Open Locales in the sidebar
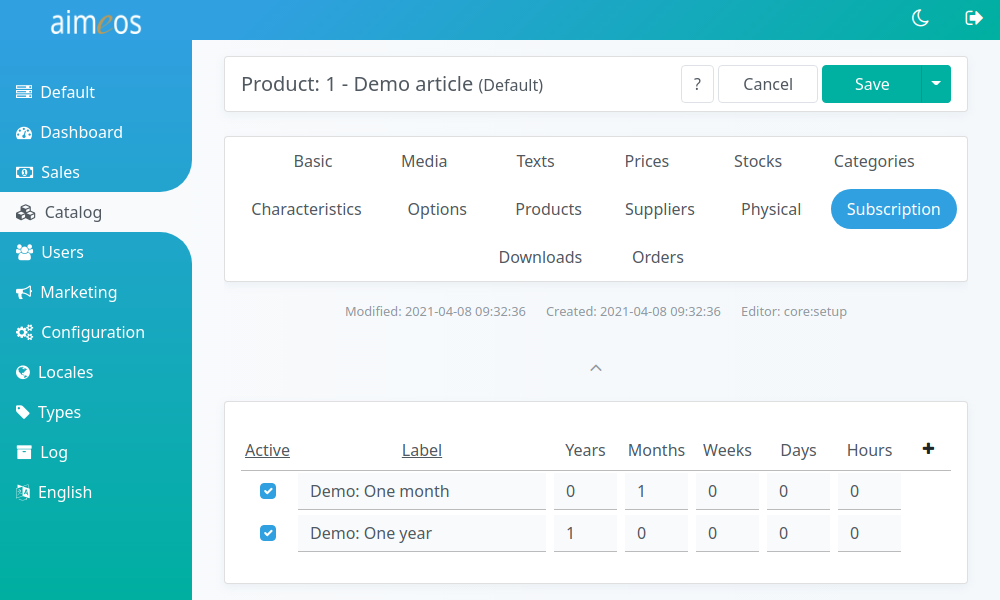The image size is (1000, 600). [x=66, y=372]
